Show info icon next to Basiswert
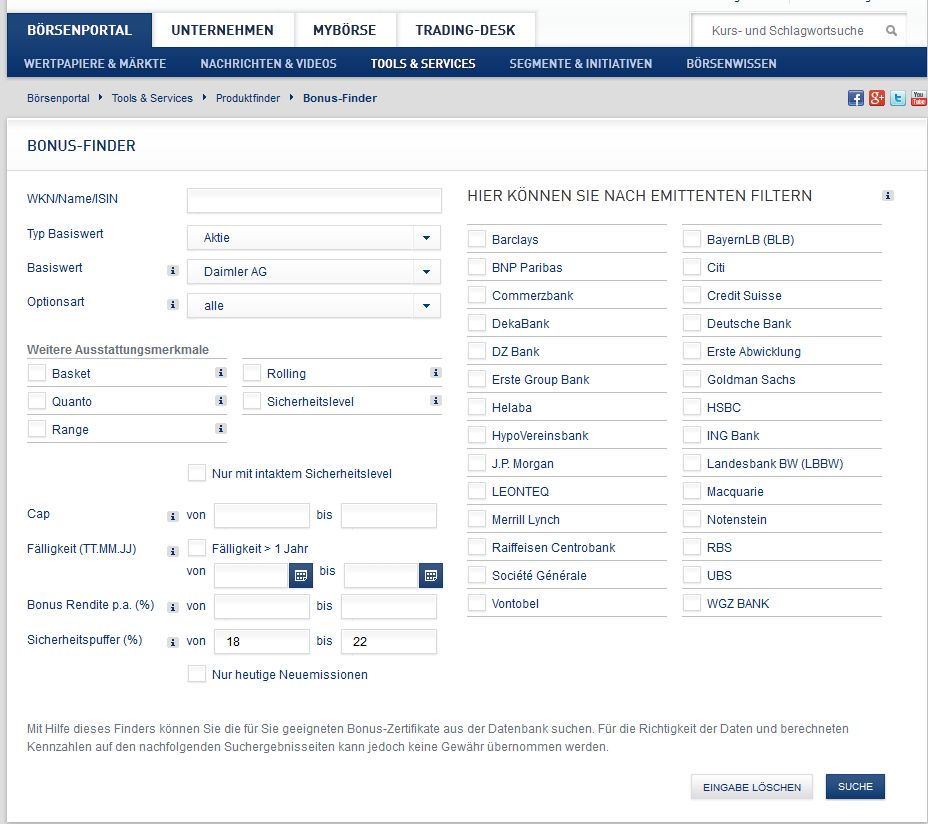The width and height of the screenshot is (928, 824). [173, 271]
